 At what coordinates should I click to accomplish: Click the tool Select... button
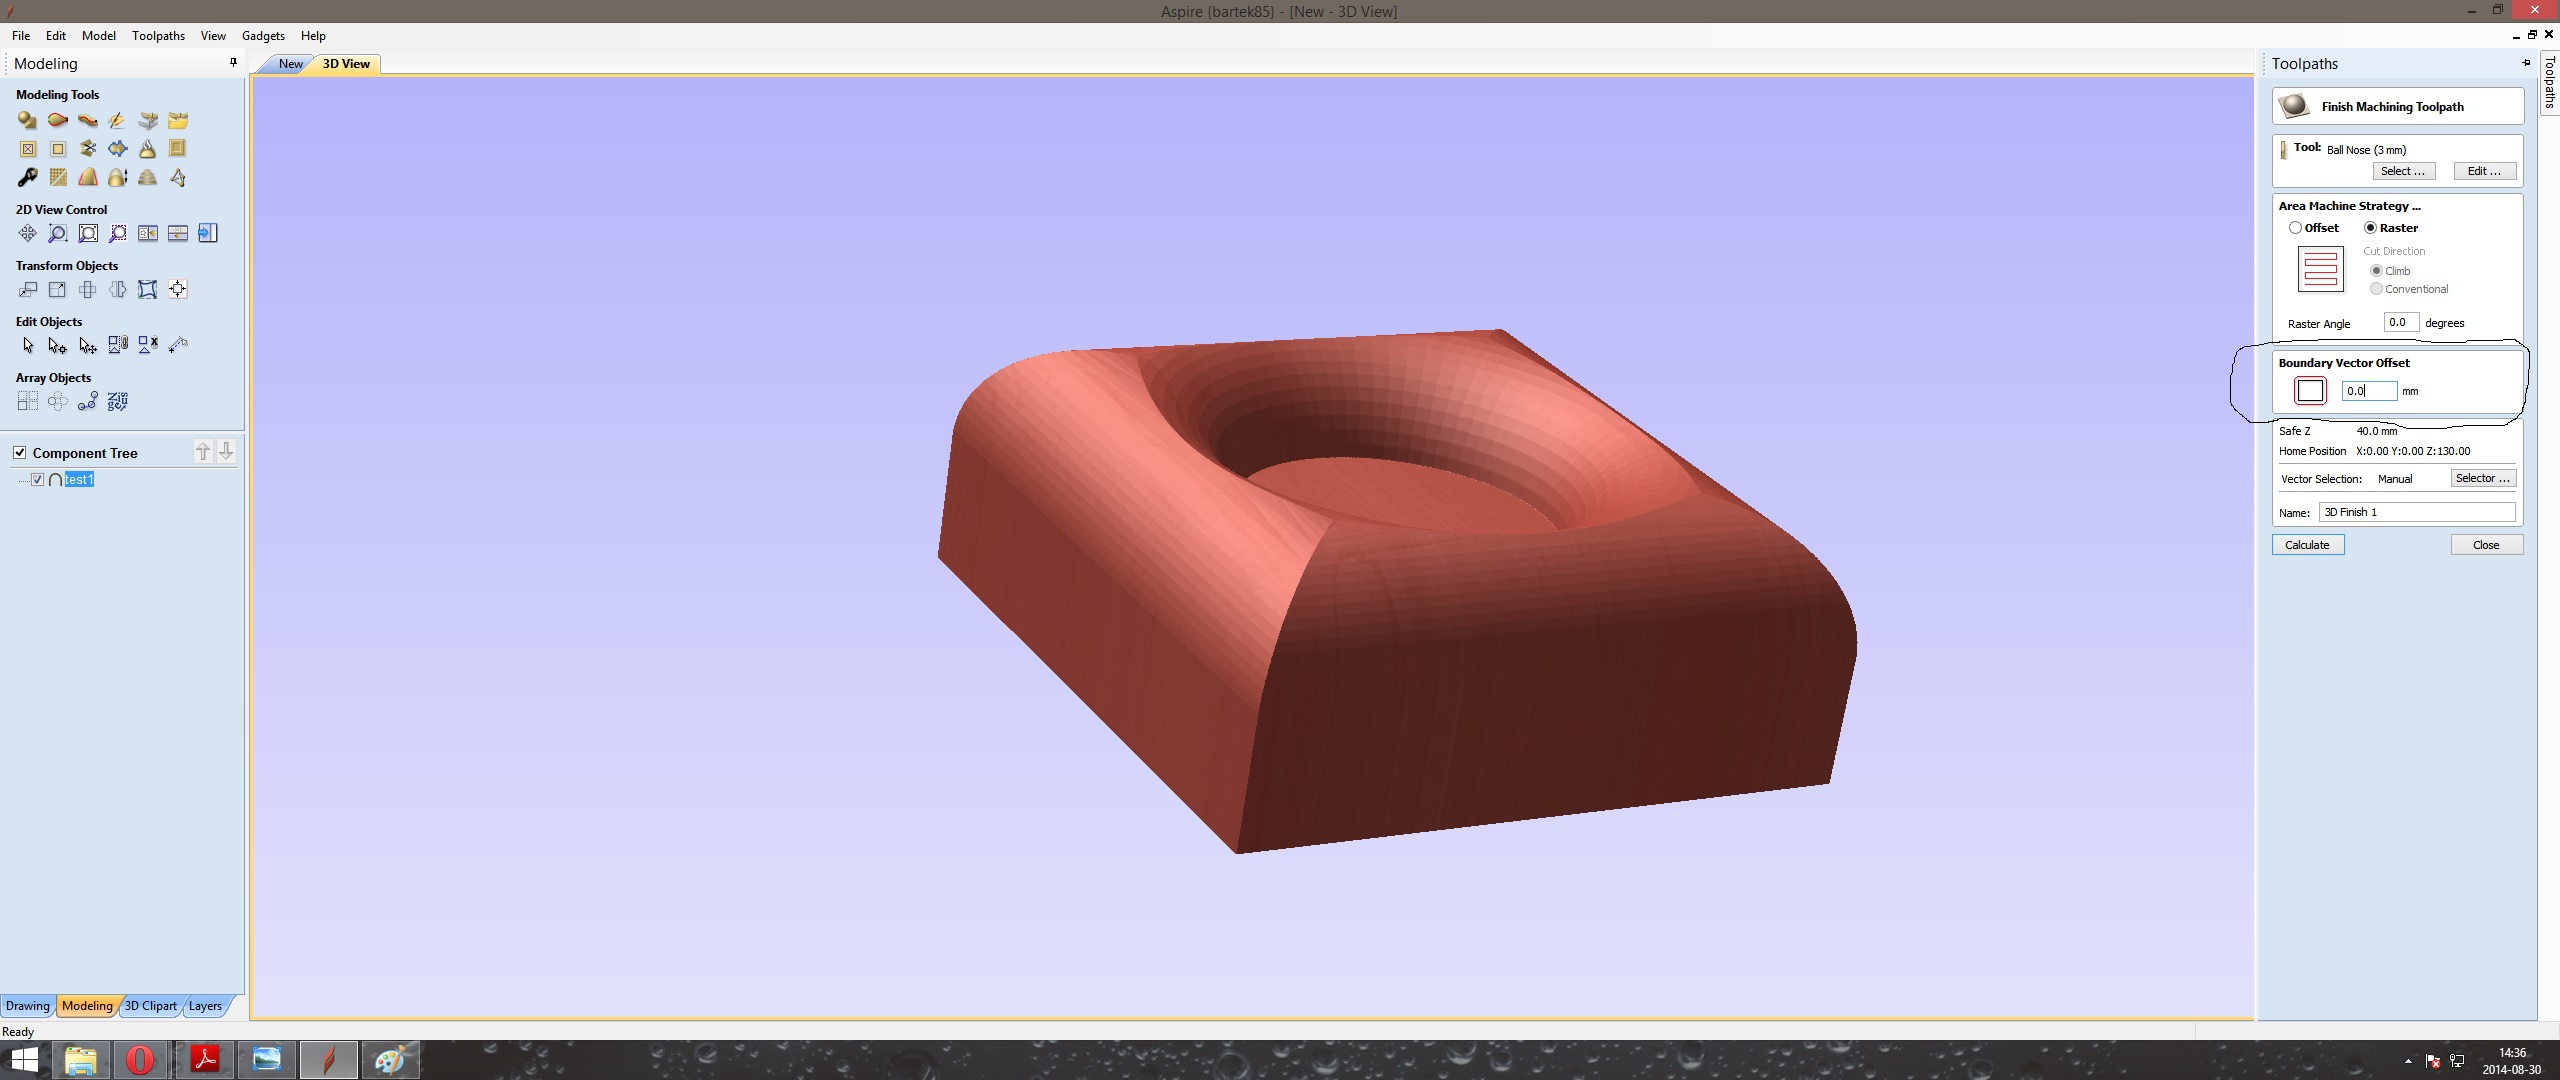pyautogui.click(x=2402, y=171)
